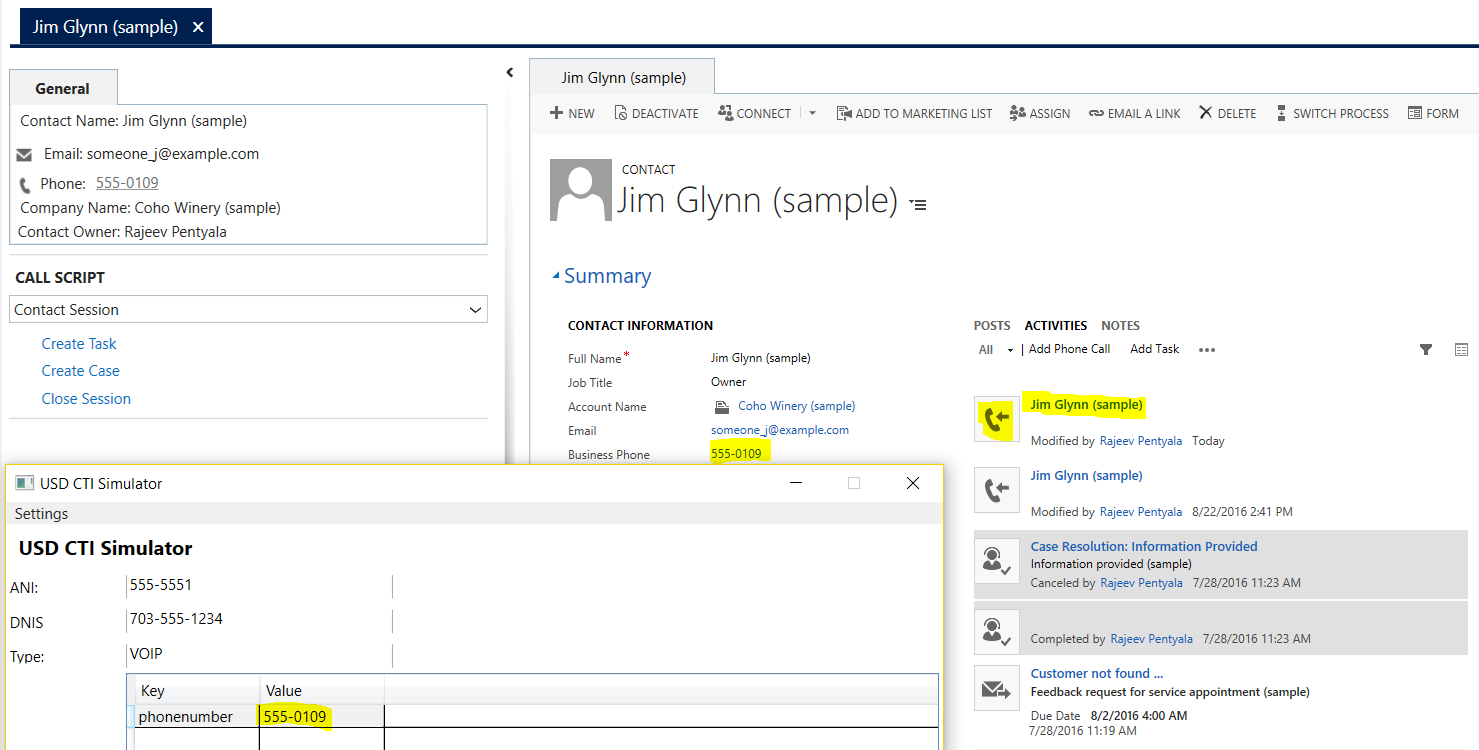Click the filter funnel icon in activities
The width and height of the screenshot is (1479, 750).
pyautogui.click(x=1426, y=350)
